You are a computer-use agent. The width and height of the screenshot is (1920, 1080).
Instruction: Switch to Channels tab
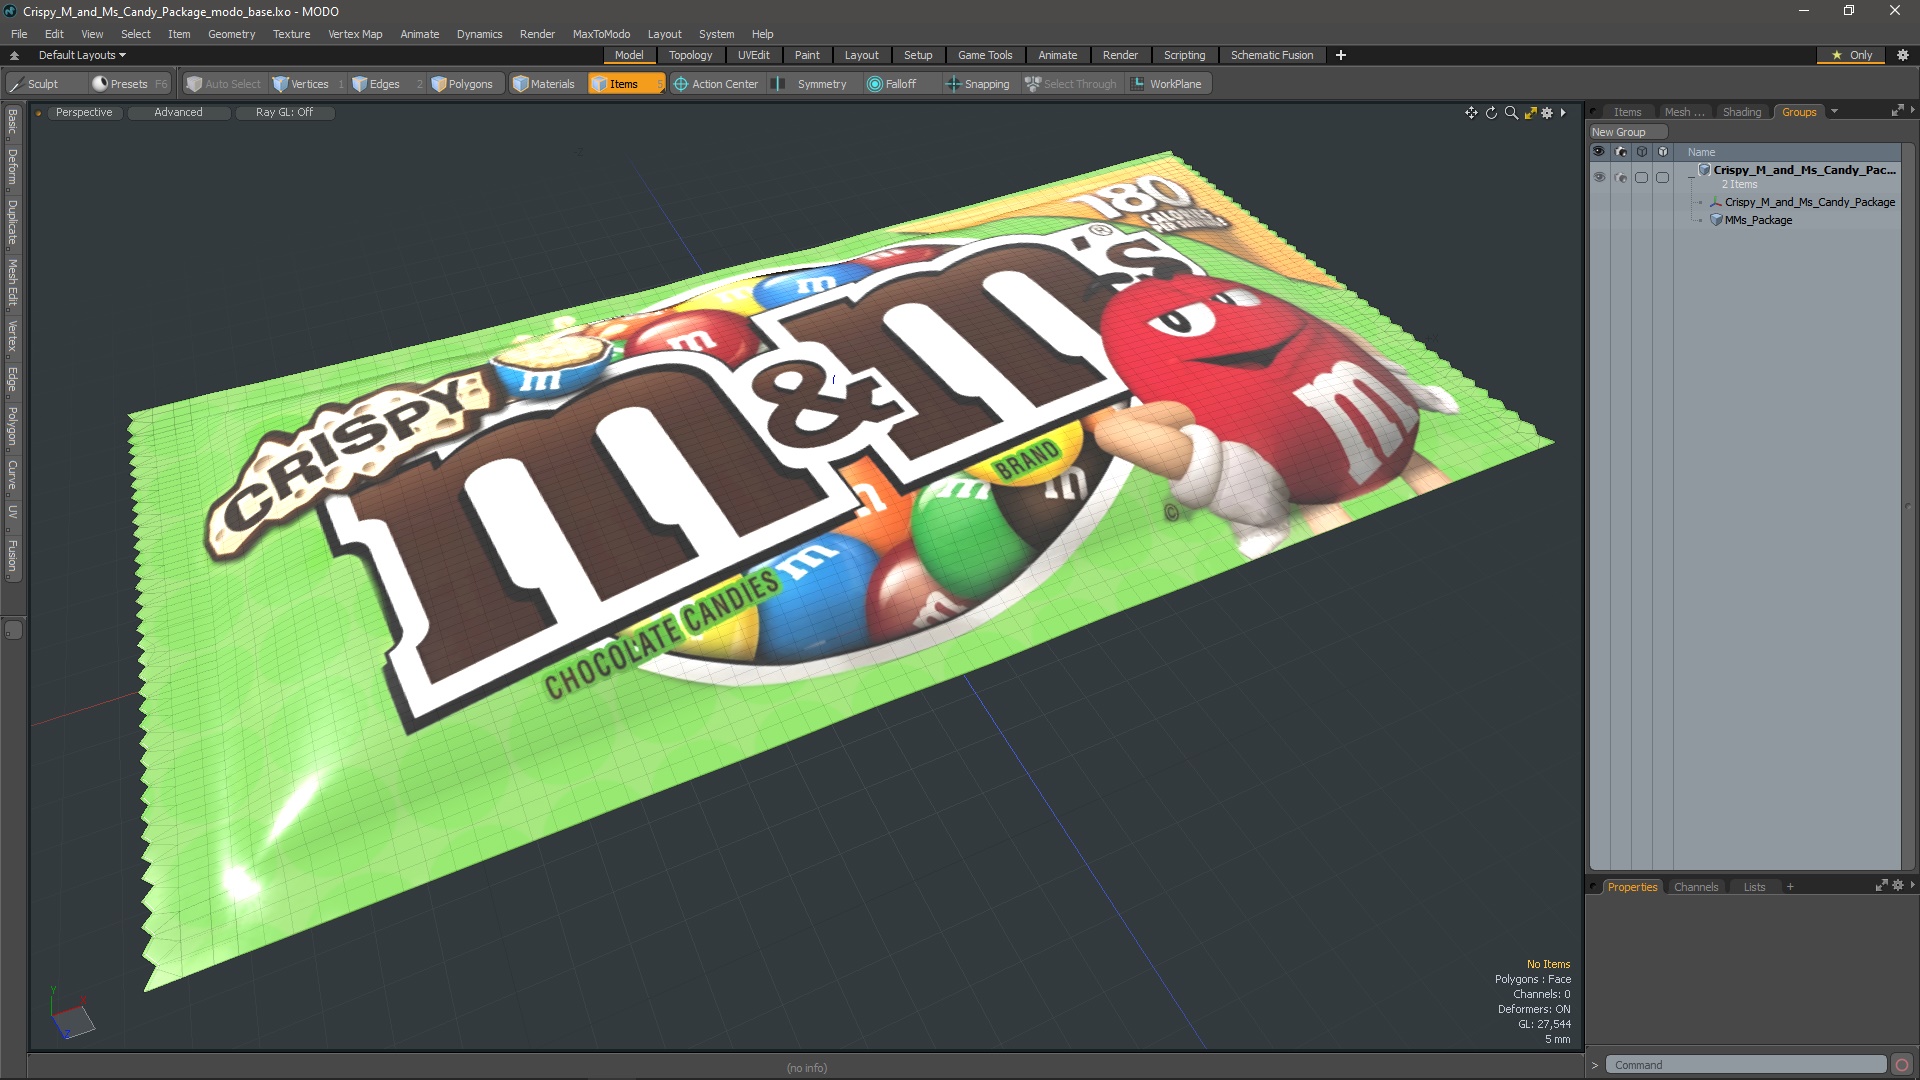(1695, 887)
